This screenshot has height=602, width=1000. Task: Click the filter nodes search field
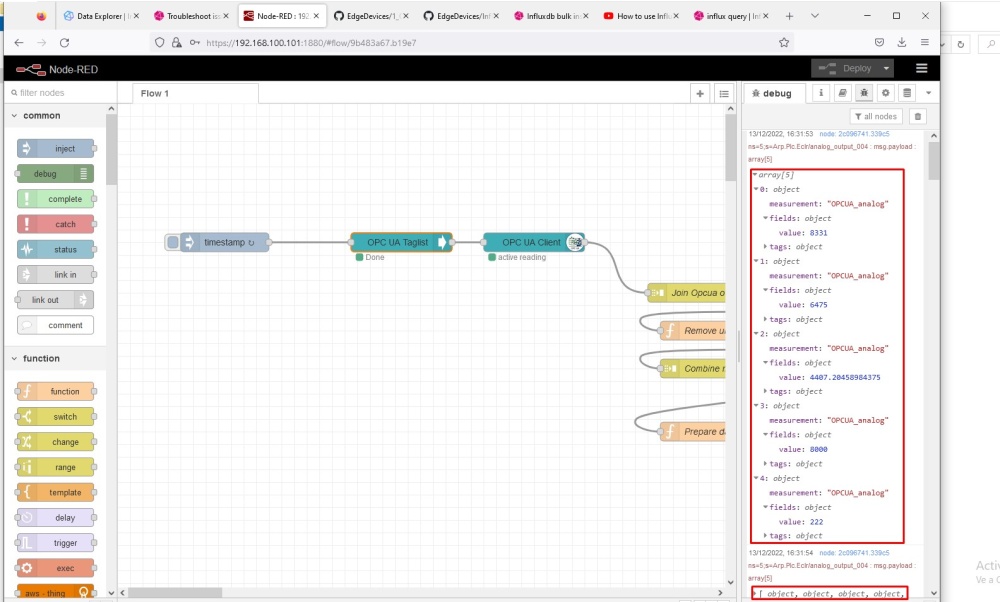60,93
